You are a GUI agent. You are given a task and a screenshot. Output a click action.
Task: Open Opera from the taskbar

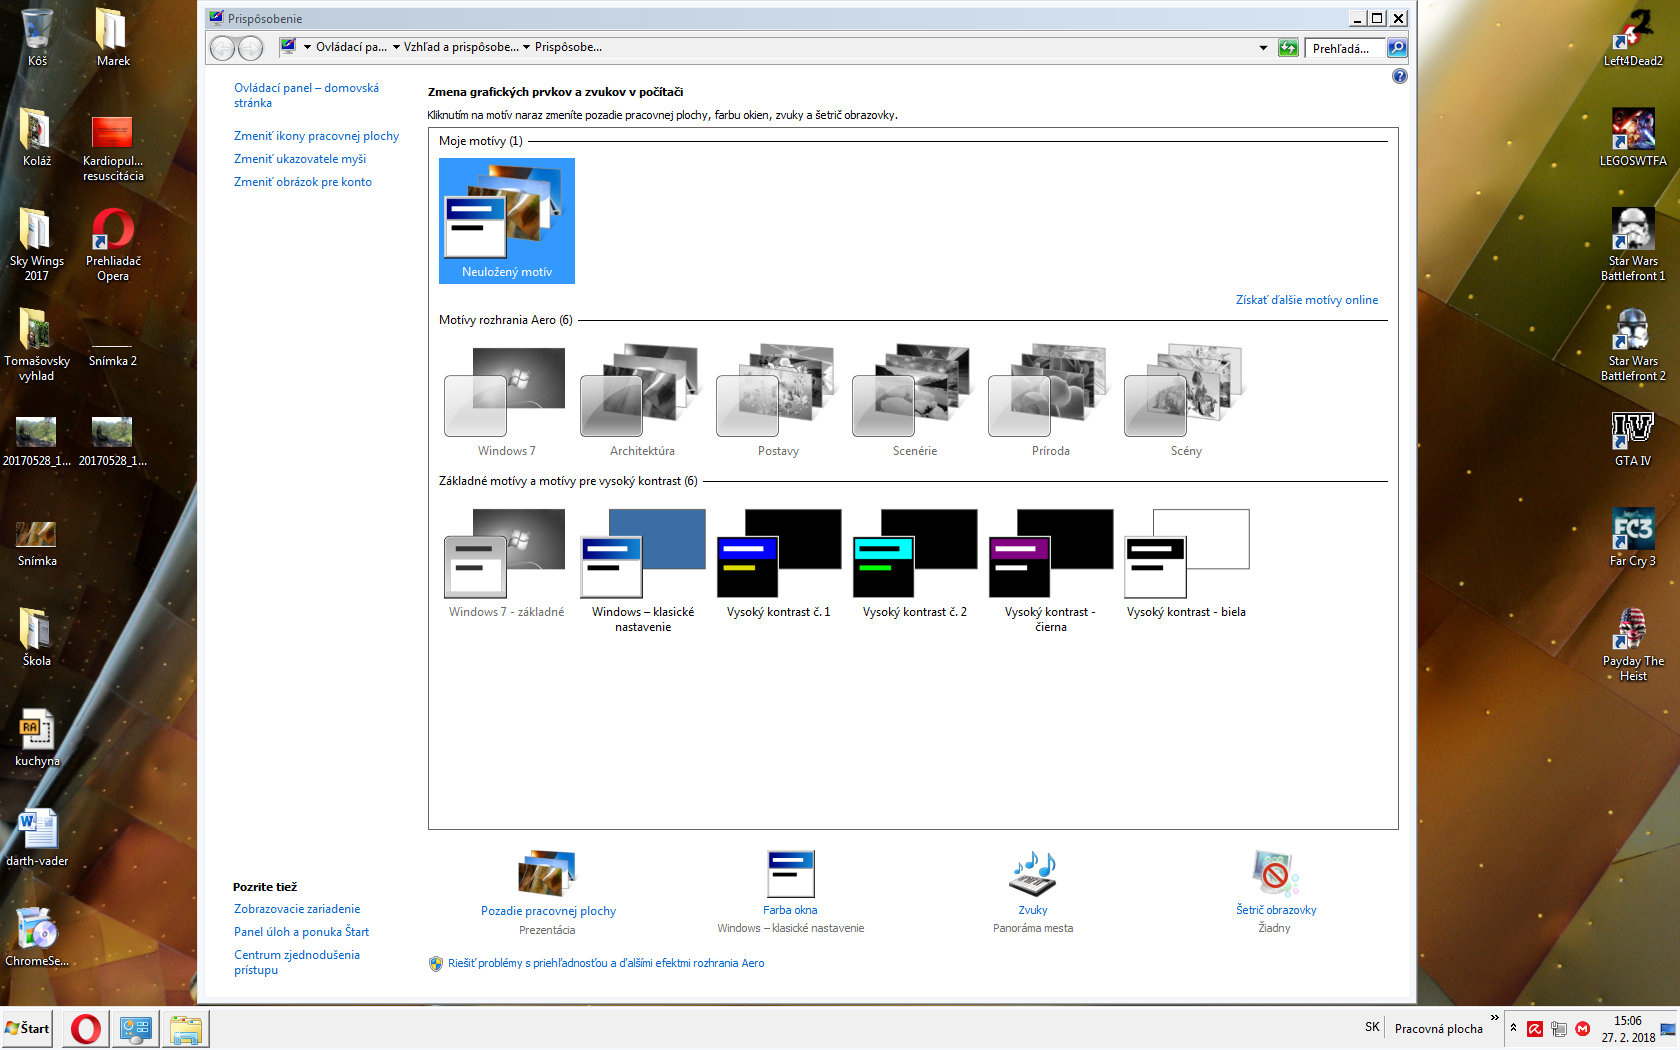coord(86,1028)
